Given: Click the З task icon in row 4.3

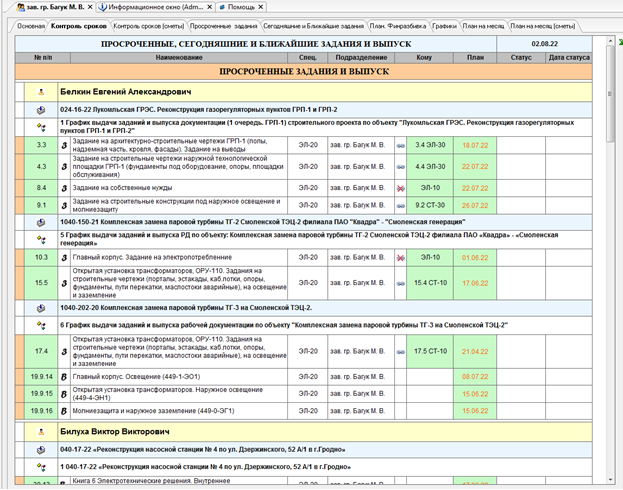Looking at the screenshot, I should (64, 167).
